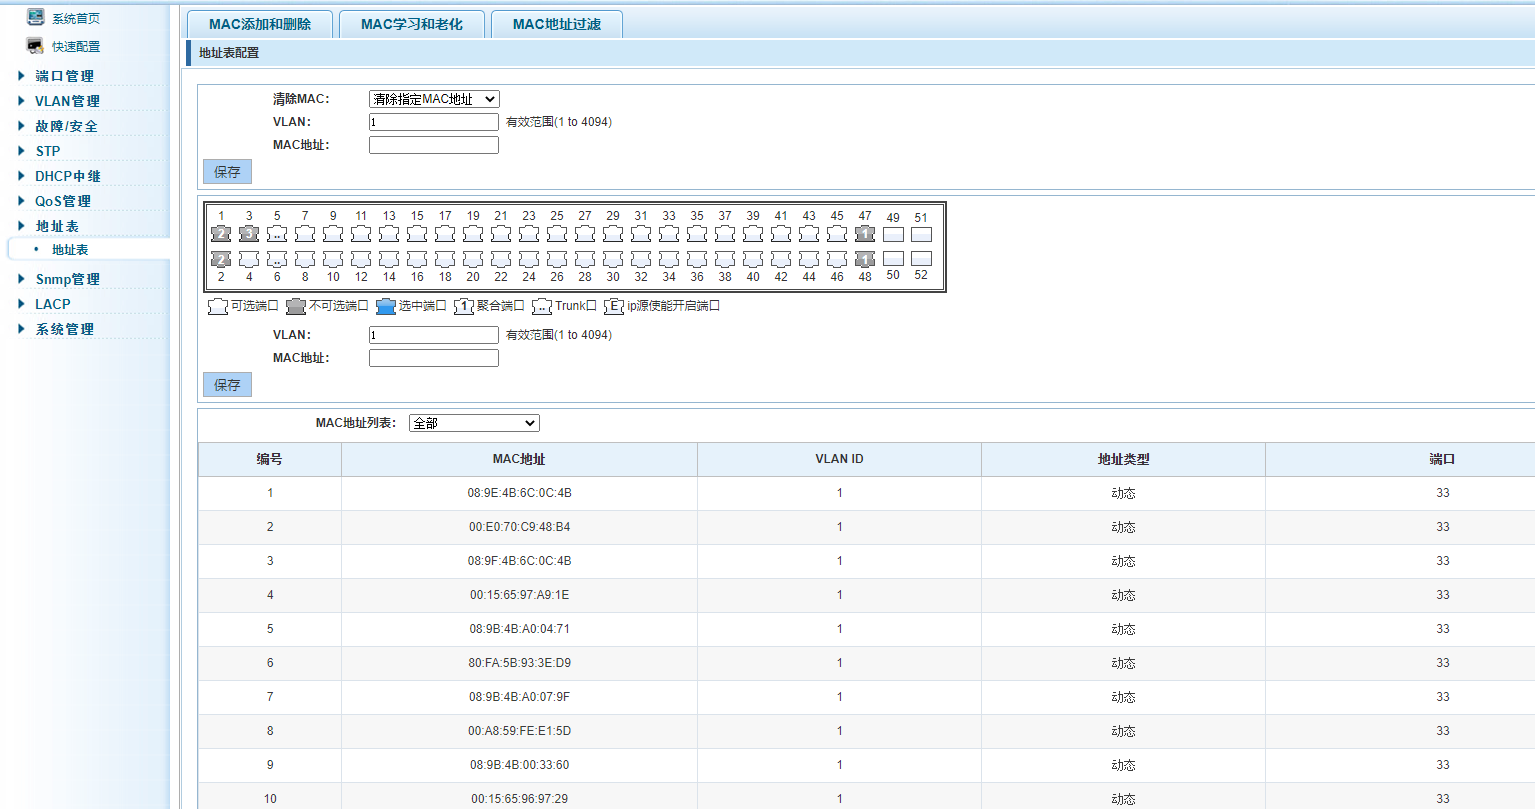
Task: Select SFP port 49 on the diagram
Action: (x=893, y=234)
